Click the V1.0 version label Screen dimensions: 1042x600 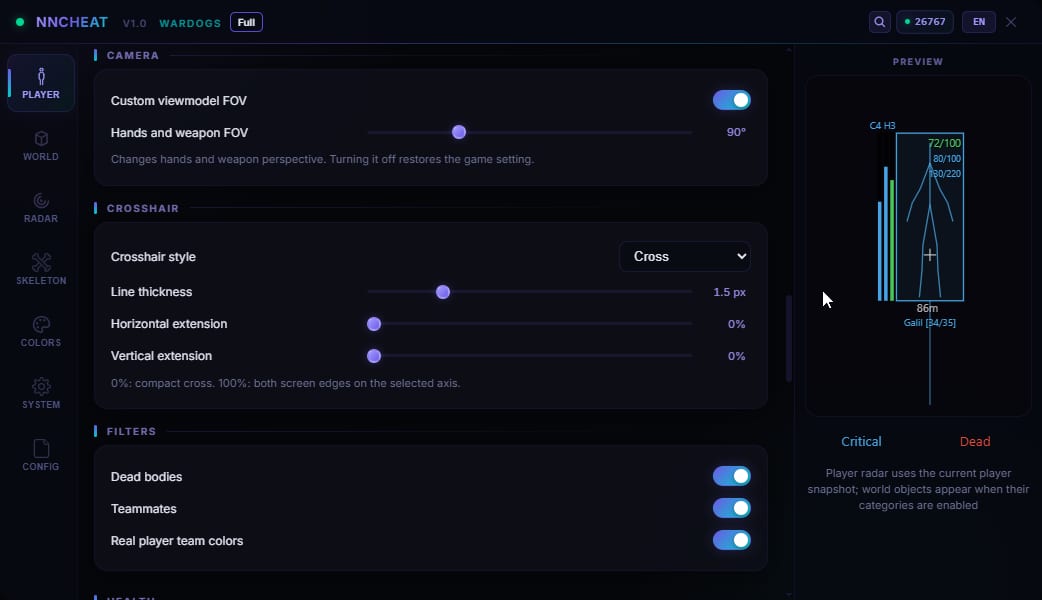pos(134,23)
